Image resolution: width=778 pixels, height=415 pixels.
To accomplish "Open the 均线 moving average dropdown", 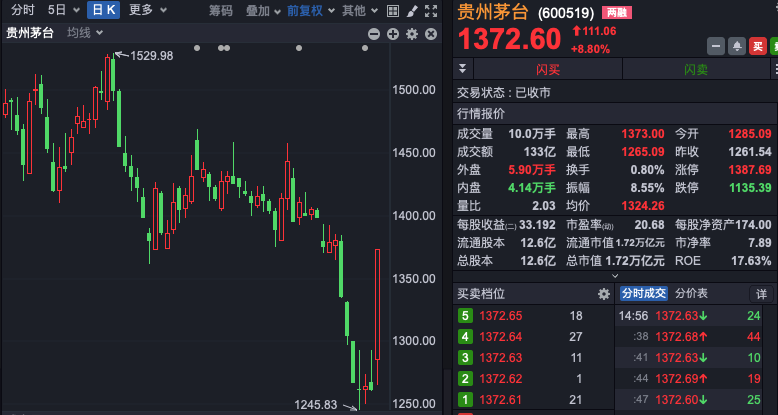I will coord(85,33).
